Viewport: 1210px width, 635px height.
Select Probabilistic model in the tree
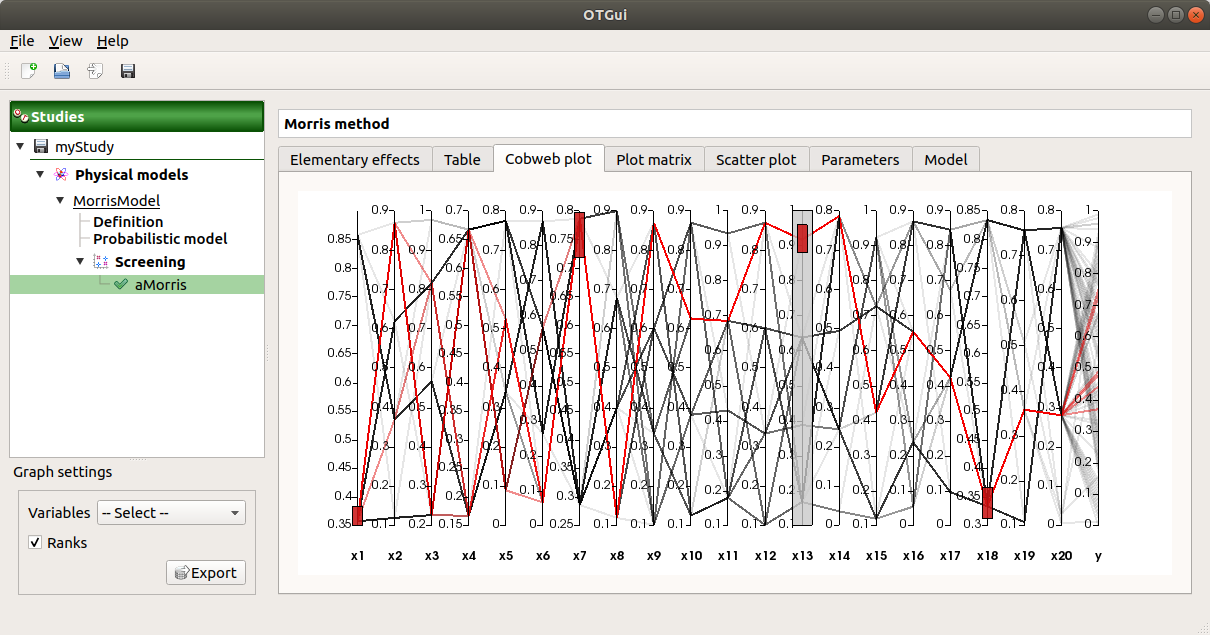pos(160,239)
